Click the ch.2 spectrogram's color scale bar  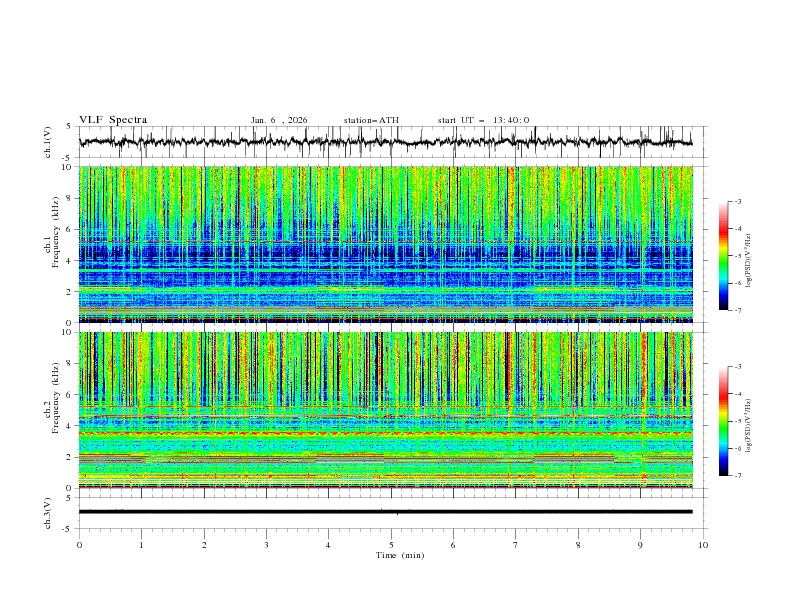click(x=723, y=421)
